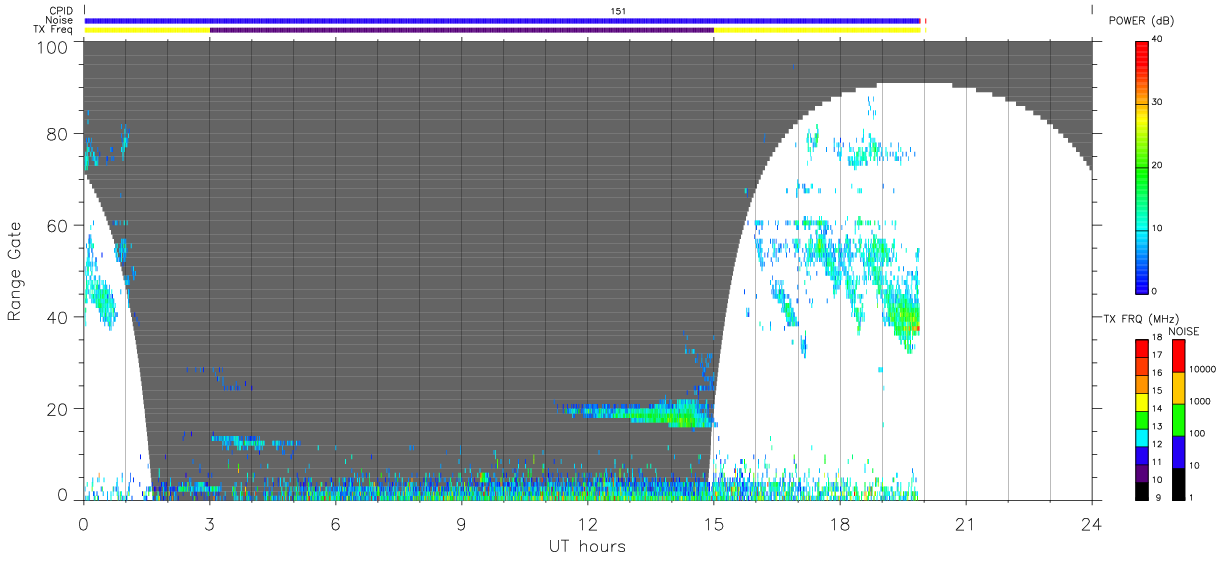Viewport: 1228px width, 567px height.
Task: Click the first yellow TX Freq segment before 3 UT
Action: pyautogui.click(x=147, y=29)
